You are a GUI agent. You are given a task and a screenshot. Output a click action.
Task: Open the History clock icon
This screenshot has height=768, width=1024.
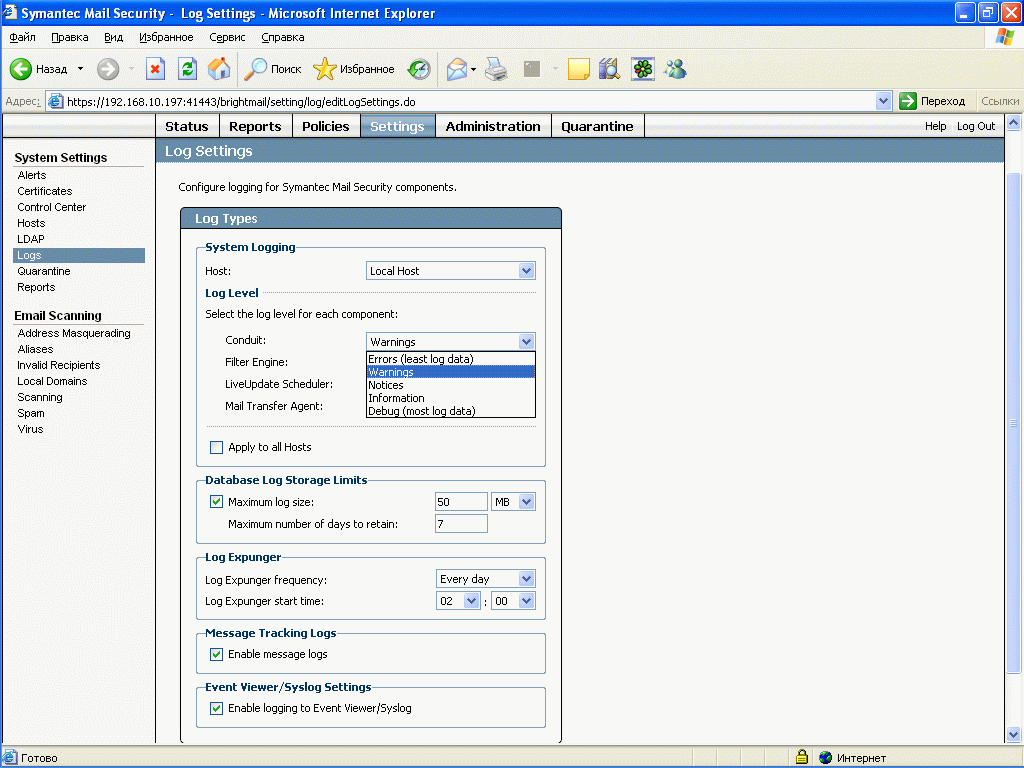pos(419,69)
